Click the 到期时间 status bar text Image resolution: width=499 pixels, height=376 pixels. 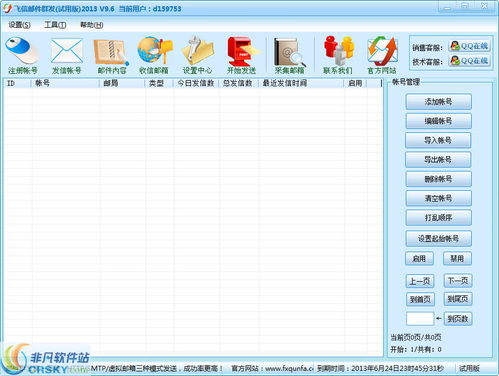coord(380,368)
